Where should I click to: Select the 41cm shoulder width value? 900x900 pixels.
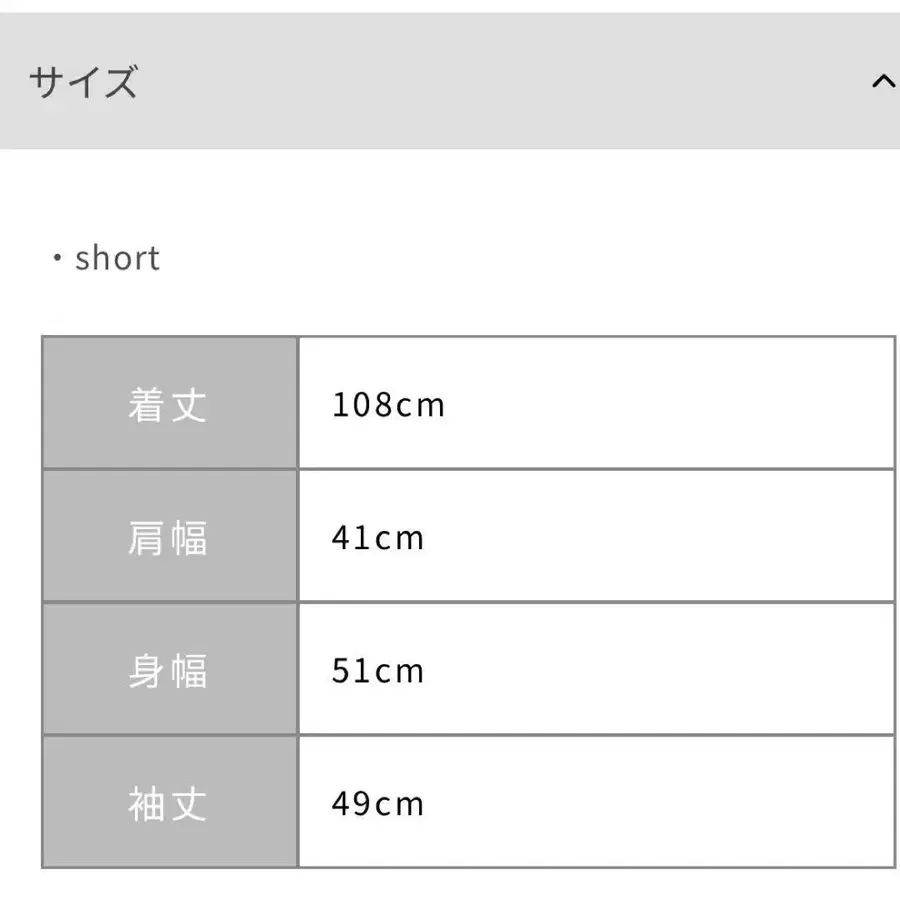[x=378, y=538]
